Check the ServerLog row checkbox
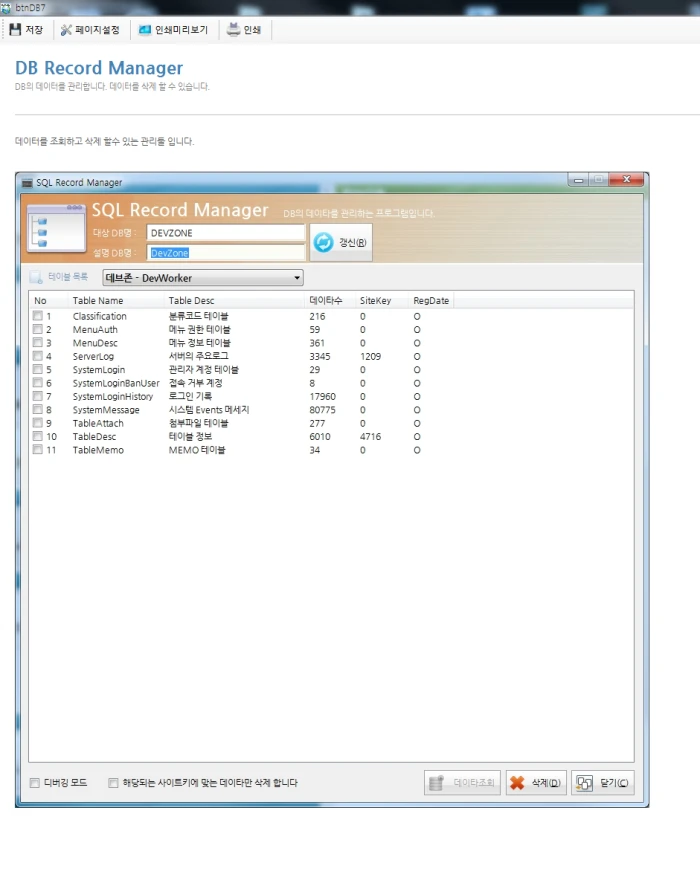 [37, 356]
